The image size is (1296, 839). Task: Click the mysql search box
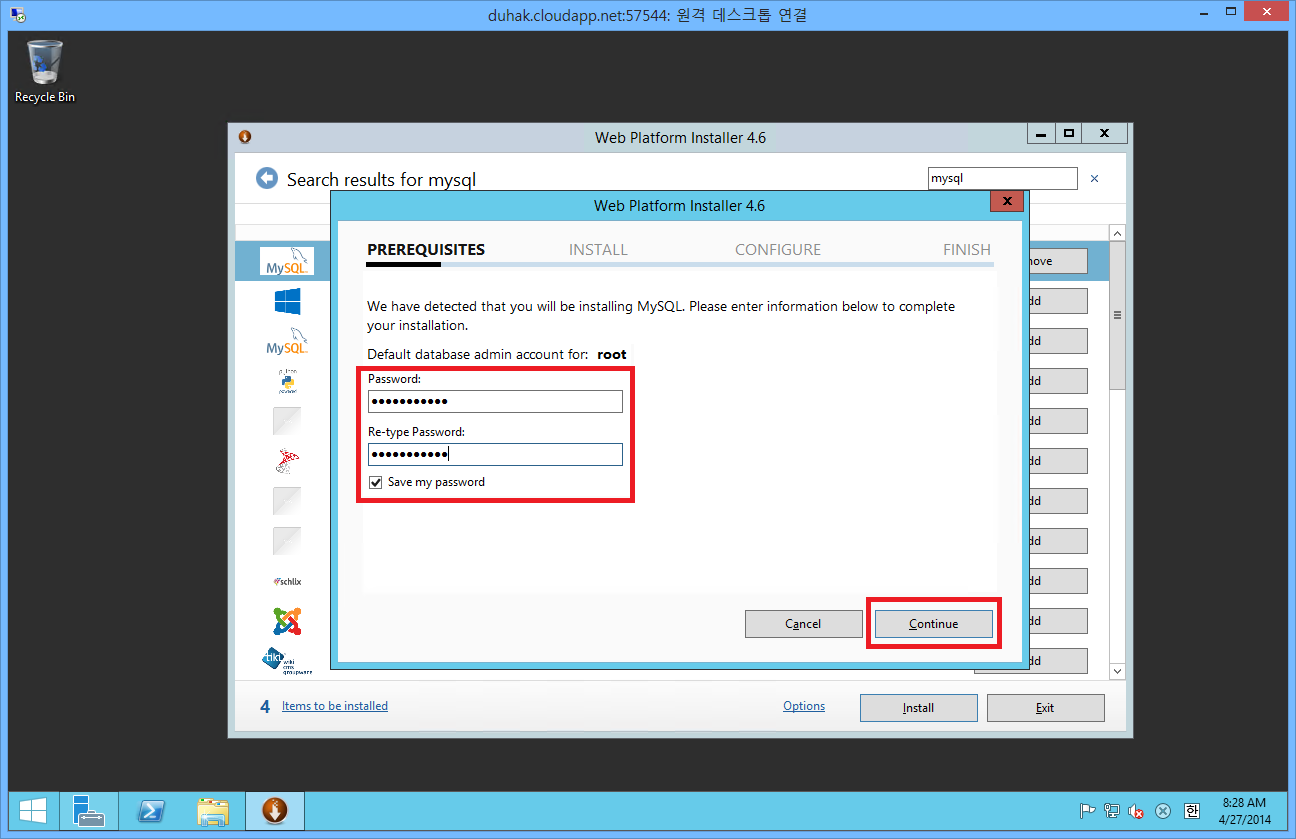tap(1002, 179)
